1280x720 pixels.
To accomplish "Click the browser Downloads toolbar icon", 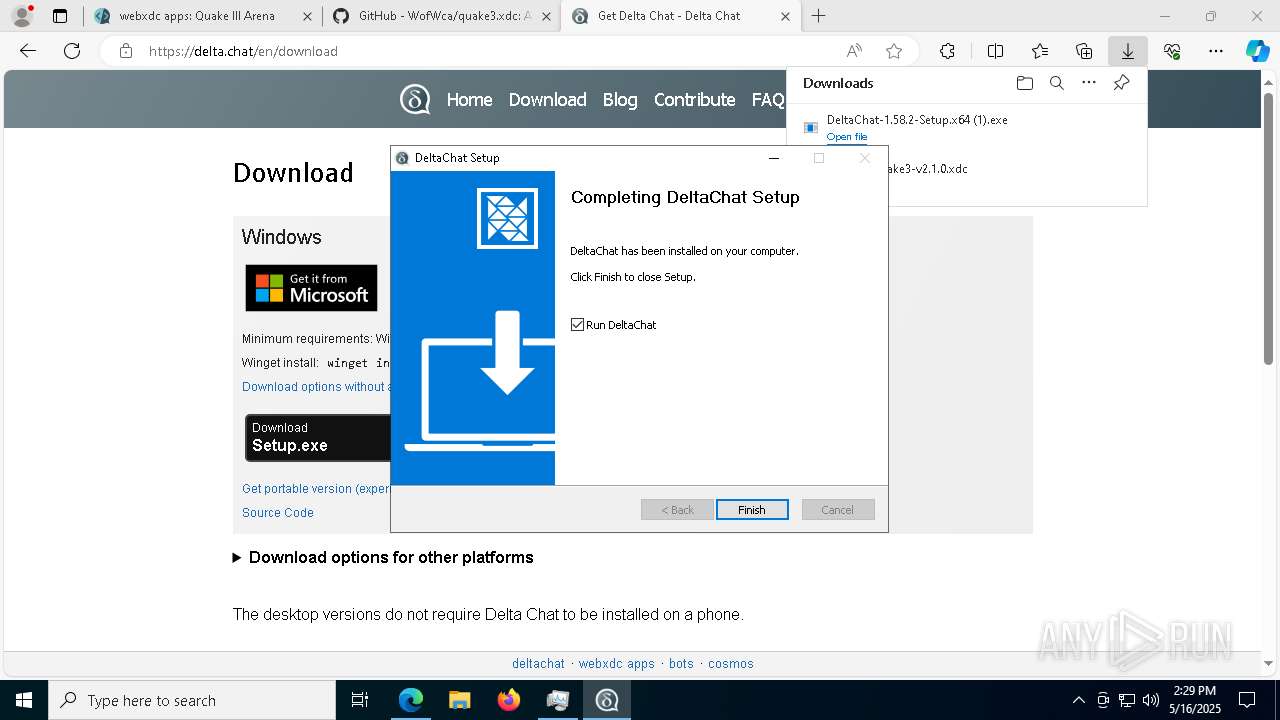I will point(1127,51).
